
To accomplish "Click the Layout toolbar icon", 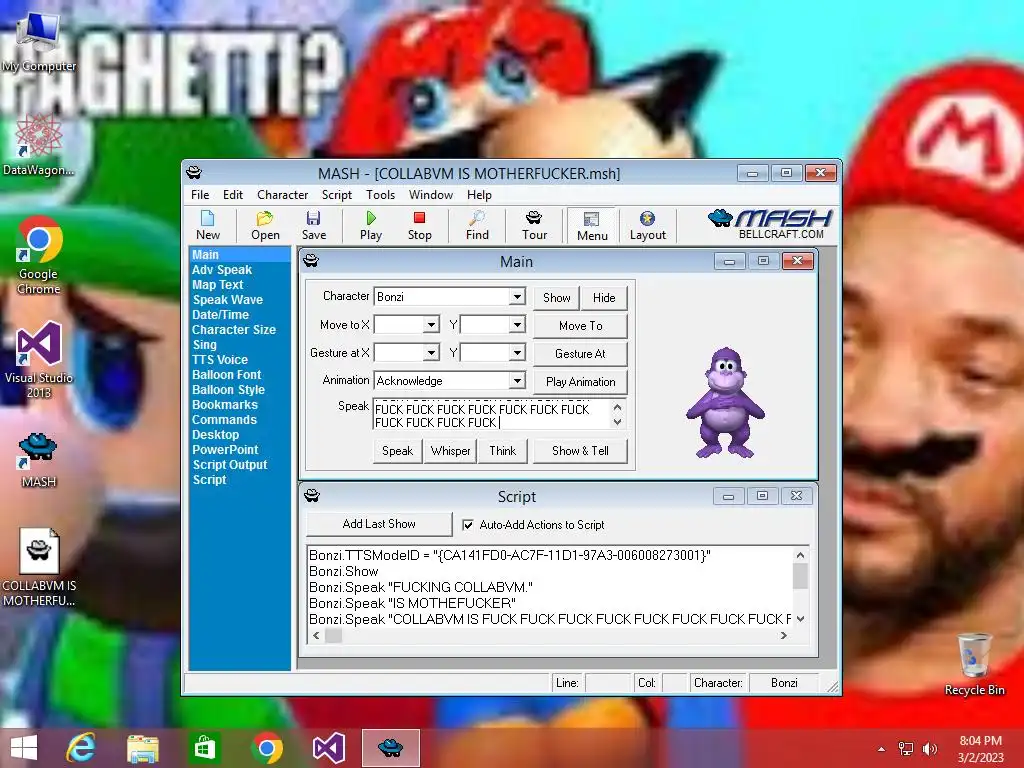I will click(647, 225).
